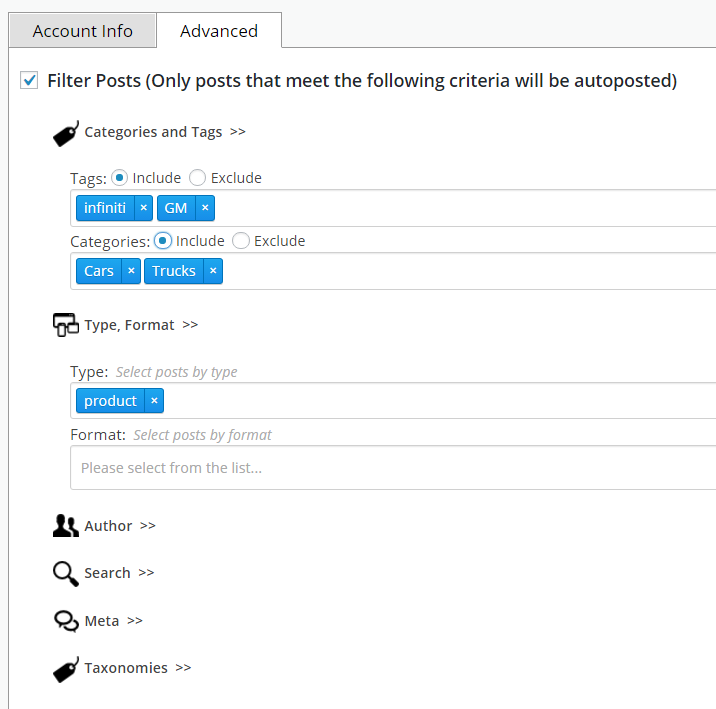
Task: Open the Advanced tab
Action: 219,31
